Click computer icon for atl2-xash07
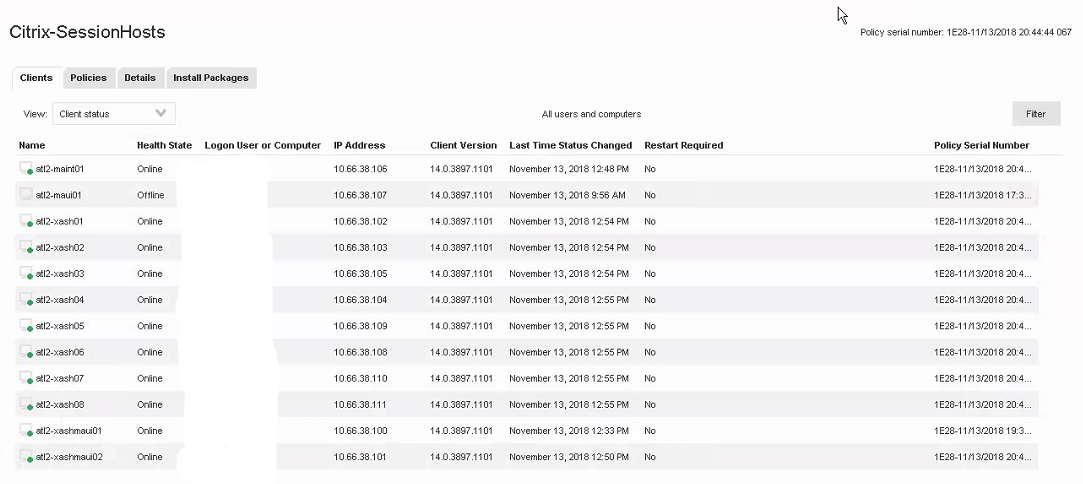This screenshot has height=484, width=1083. click(26, 378)
